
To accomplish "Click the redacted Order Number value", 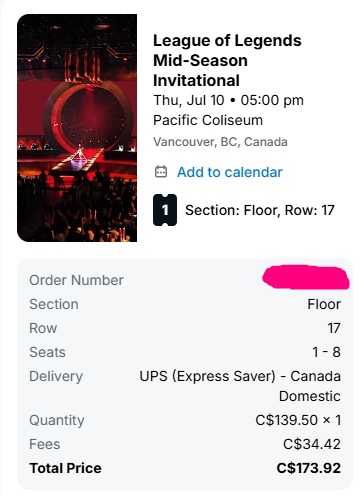I will [306, 277].
